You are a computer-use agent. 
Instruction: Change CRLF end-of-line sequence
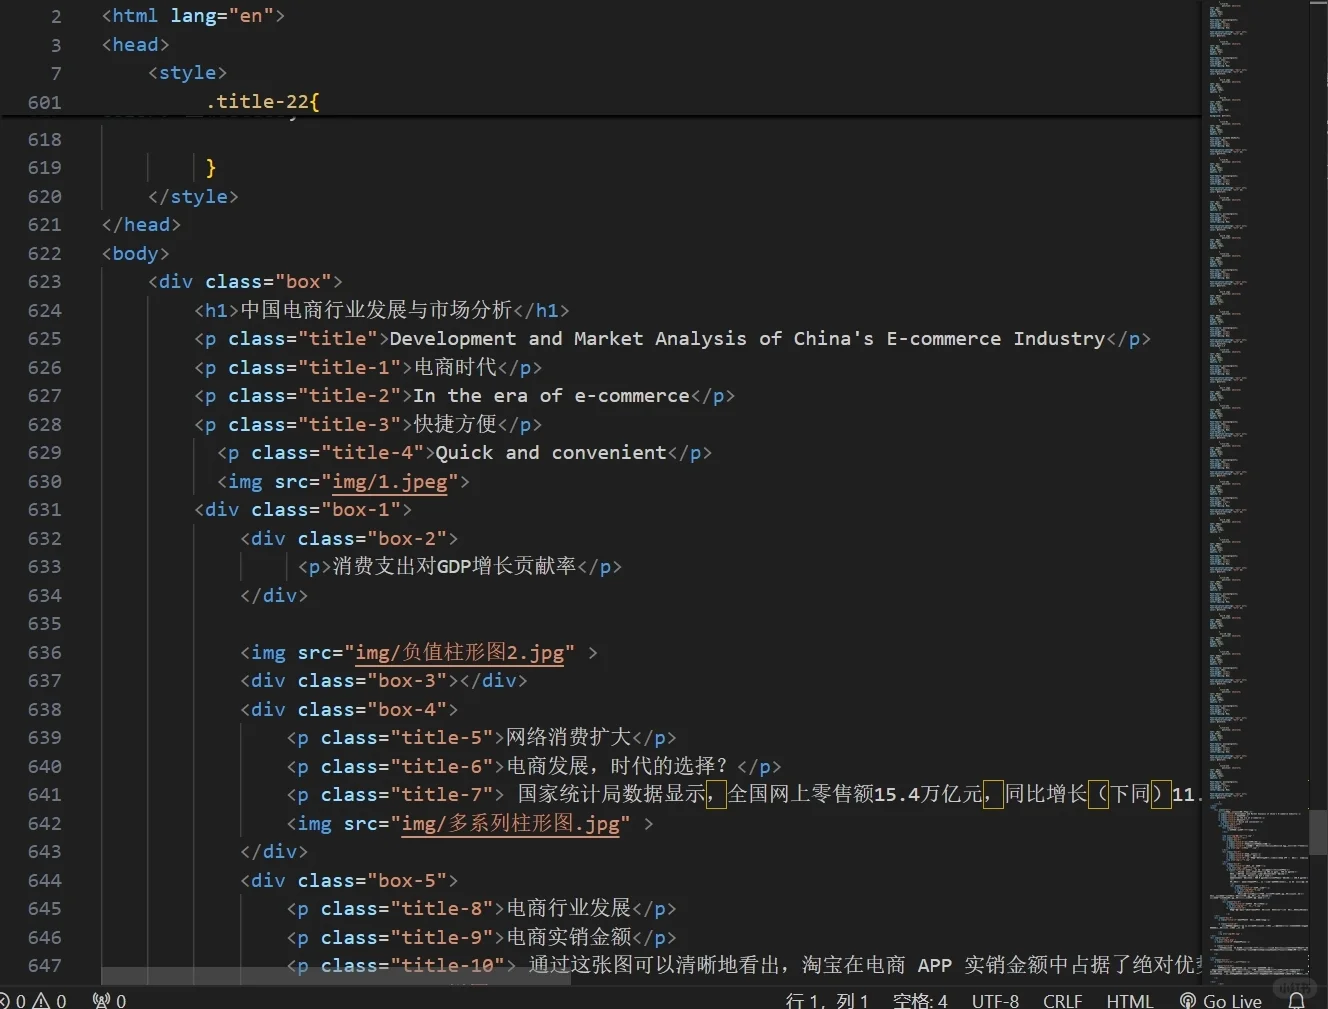point(1062,1001)
